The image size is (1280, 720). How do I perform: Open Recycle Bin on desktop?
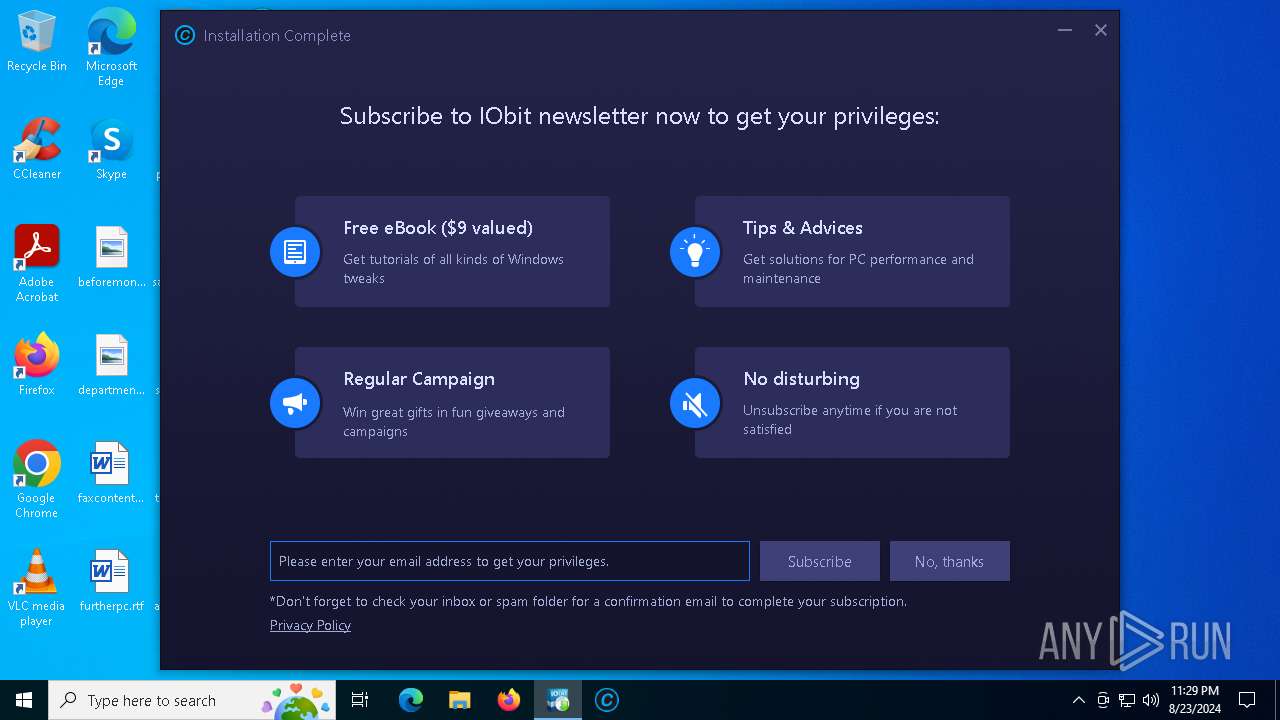pyautogui.click(x=37, y=42)
